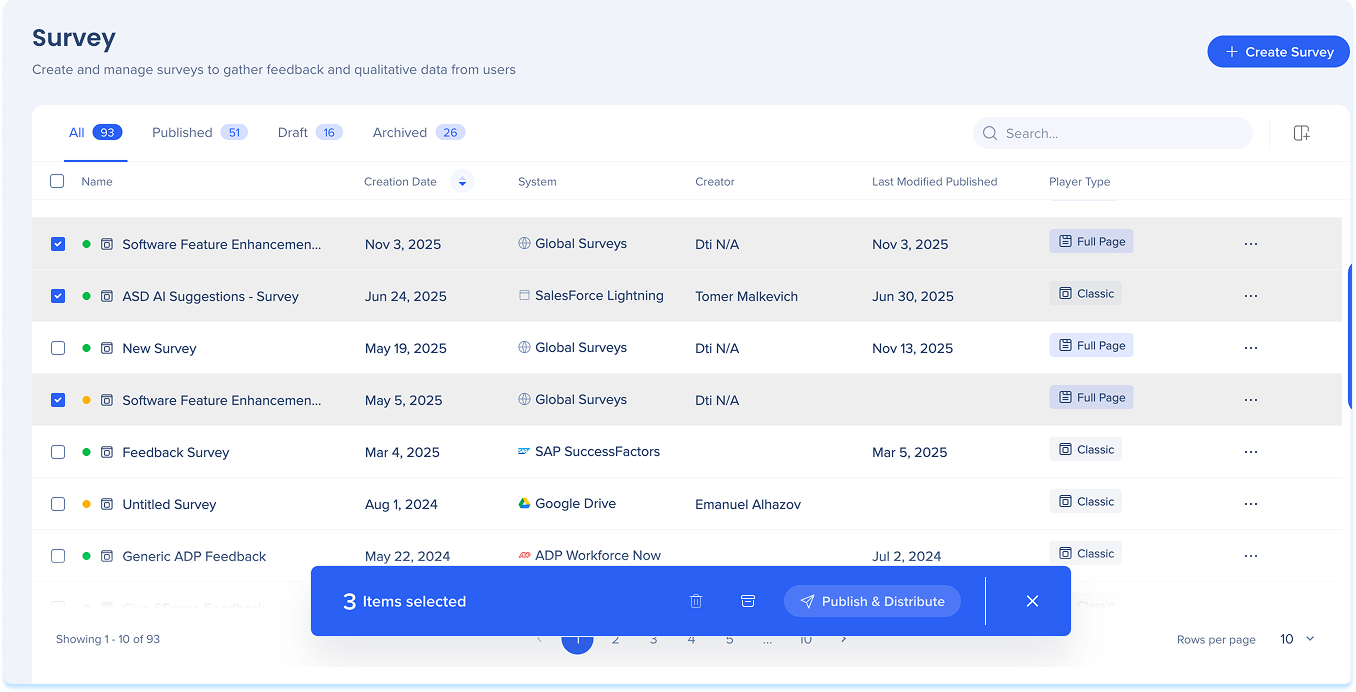Check the Feedback Survey row checkbox
The image size is (1356, 692).
point(58,452)
